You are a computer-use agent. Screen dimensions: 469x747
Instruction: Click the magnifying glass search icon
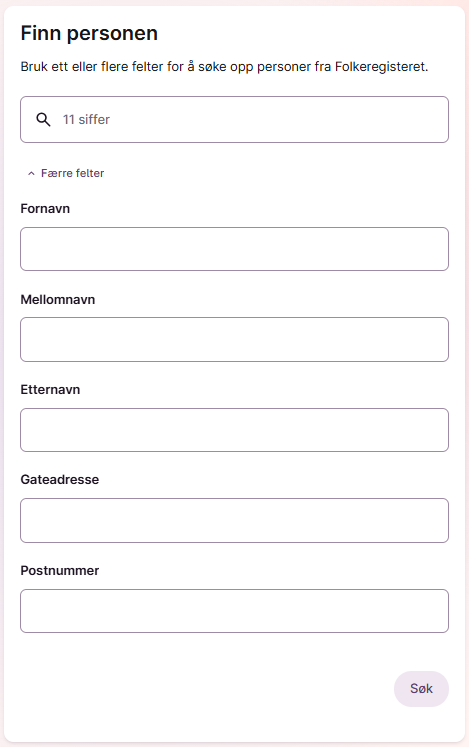[x=43, y=120]
